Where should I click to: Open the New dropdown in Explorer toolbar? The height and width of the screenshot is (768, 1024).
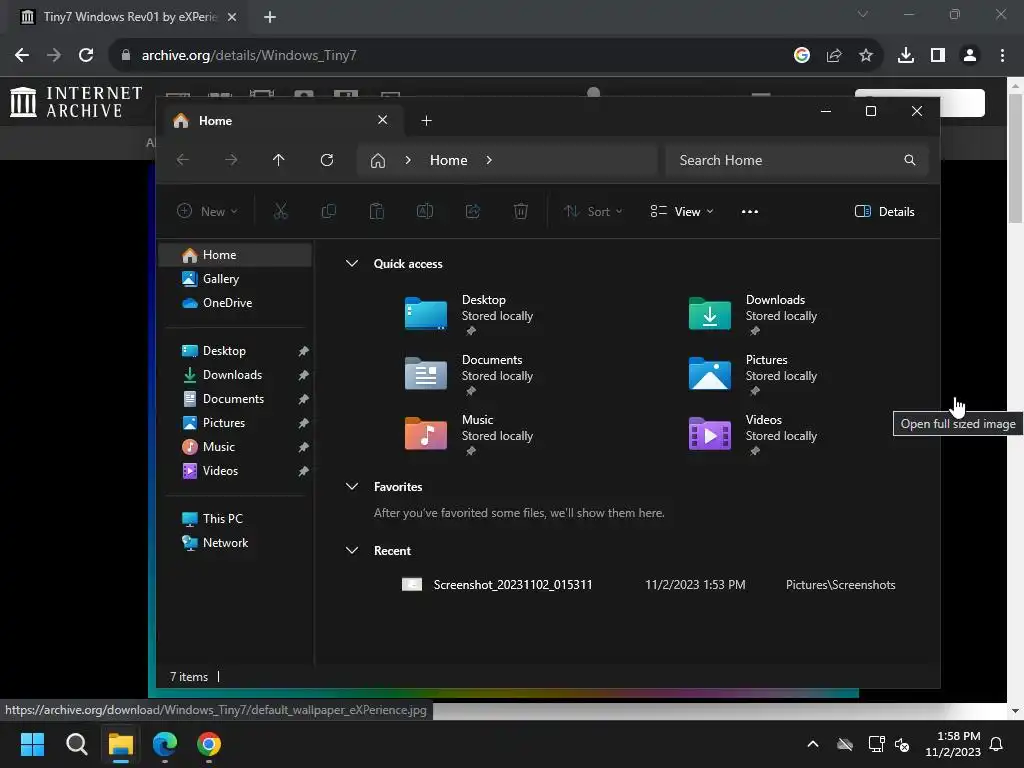pos(207,212)
